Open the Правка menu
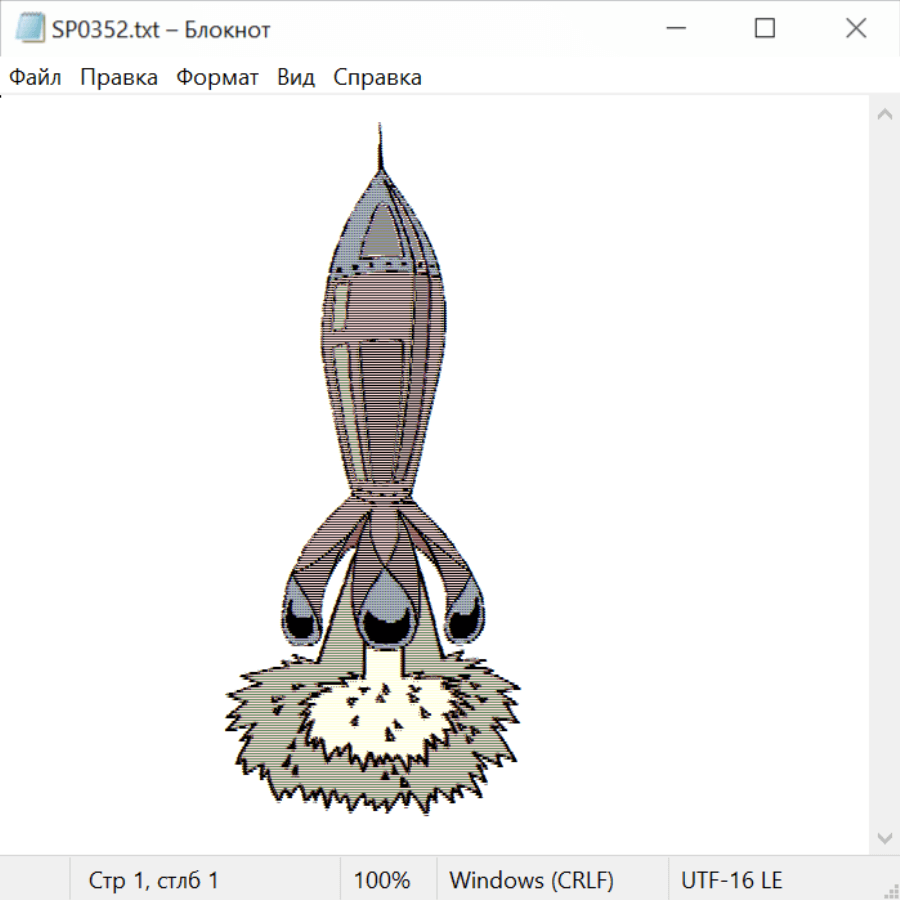 [119, 78]
